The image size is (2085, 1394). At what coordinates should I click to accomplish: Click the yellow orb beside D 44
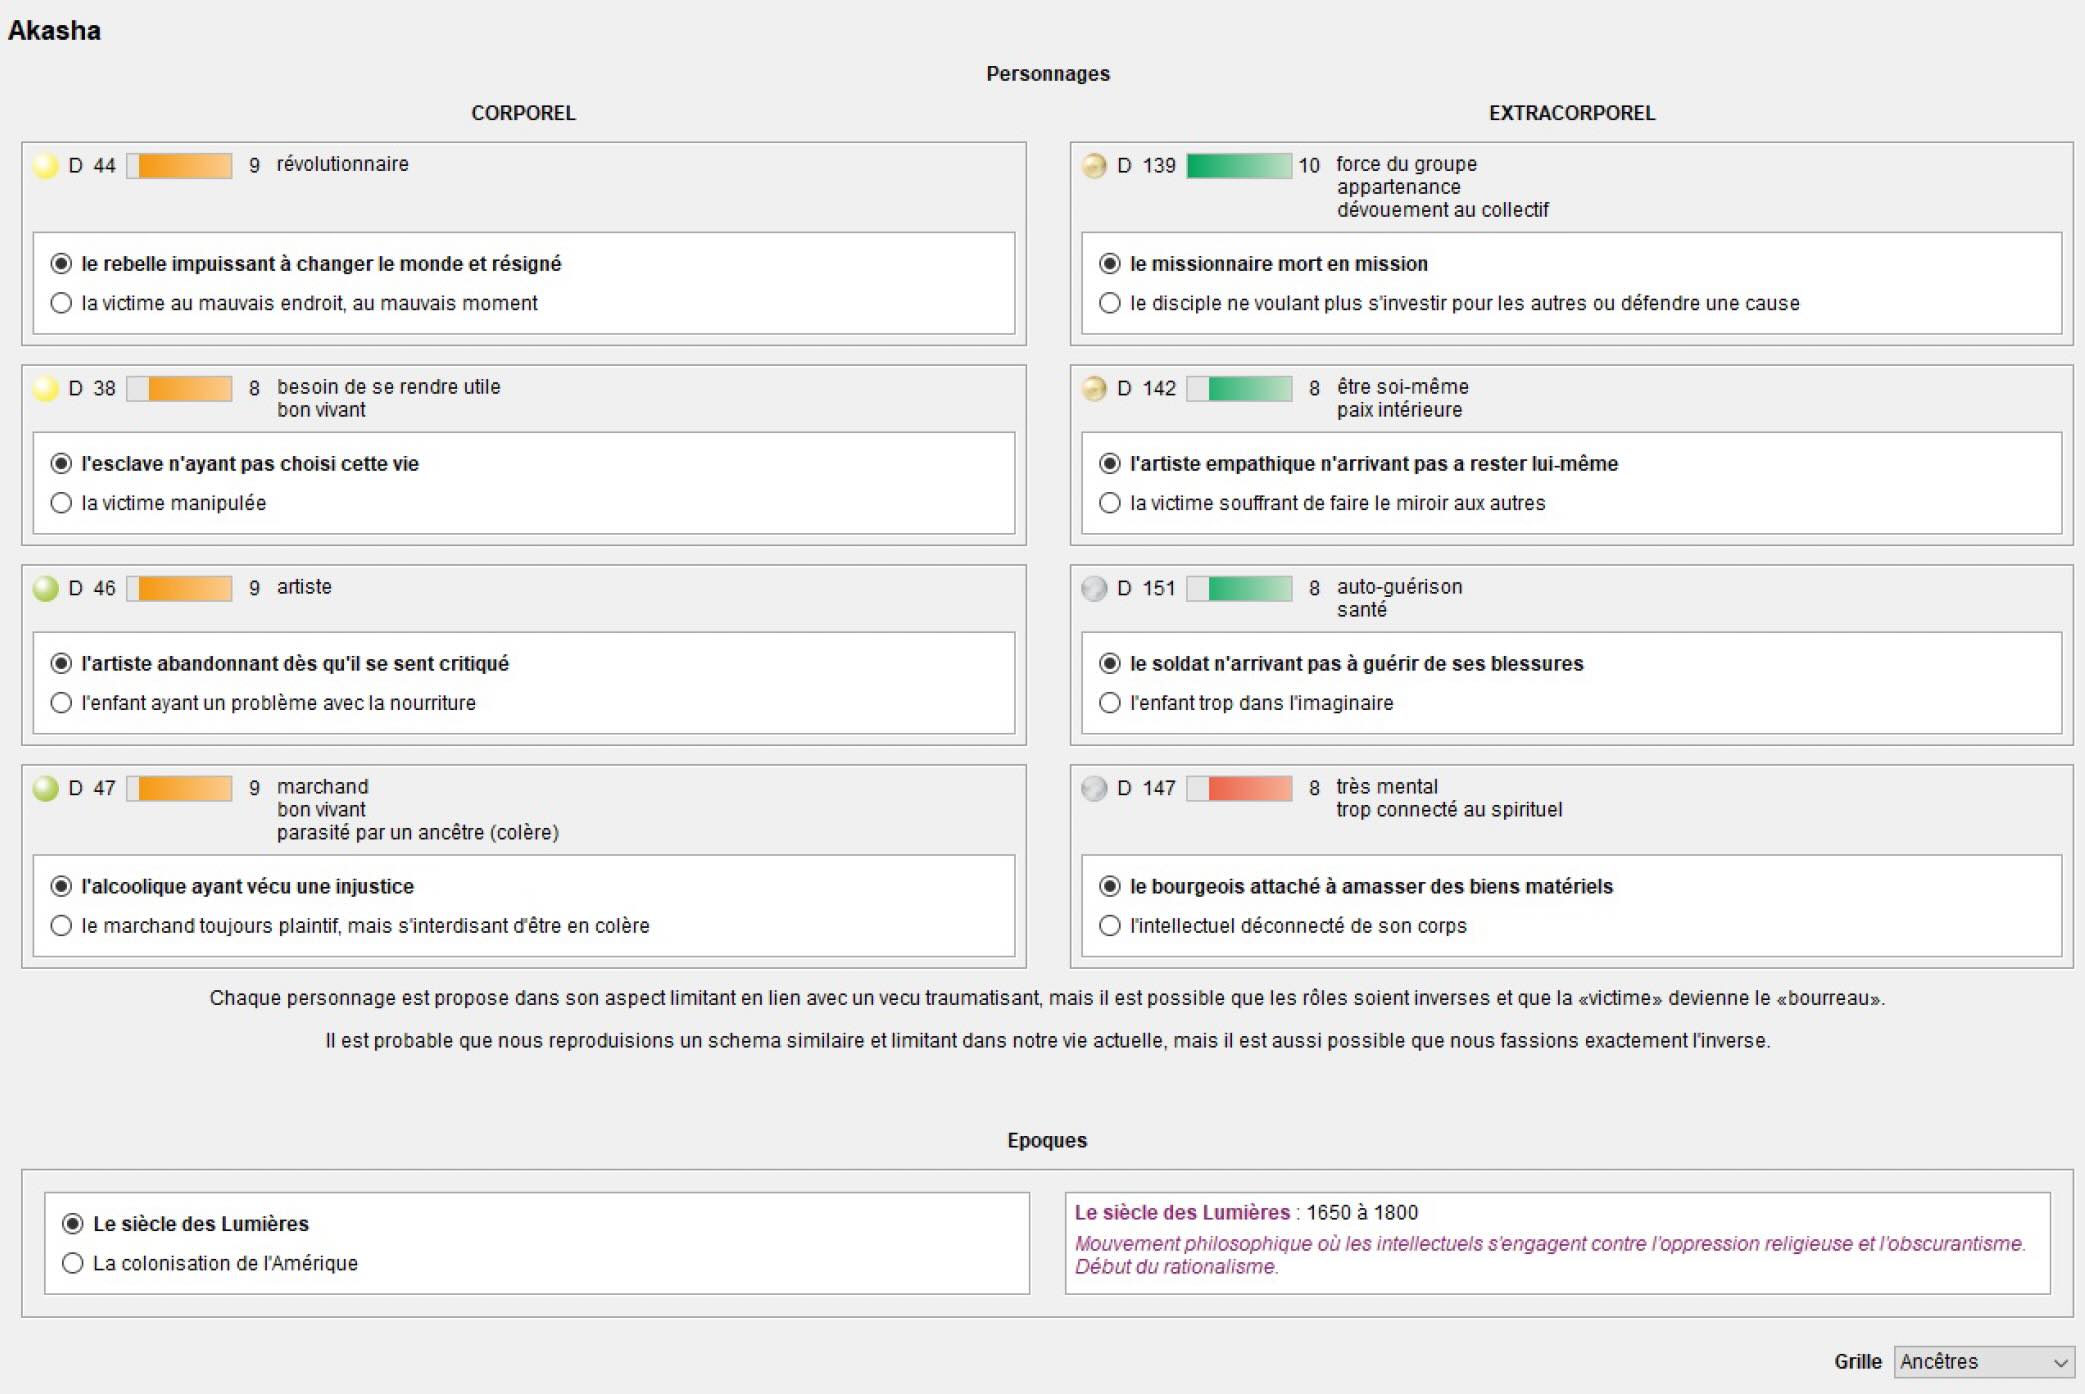[45, 166]
